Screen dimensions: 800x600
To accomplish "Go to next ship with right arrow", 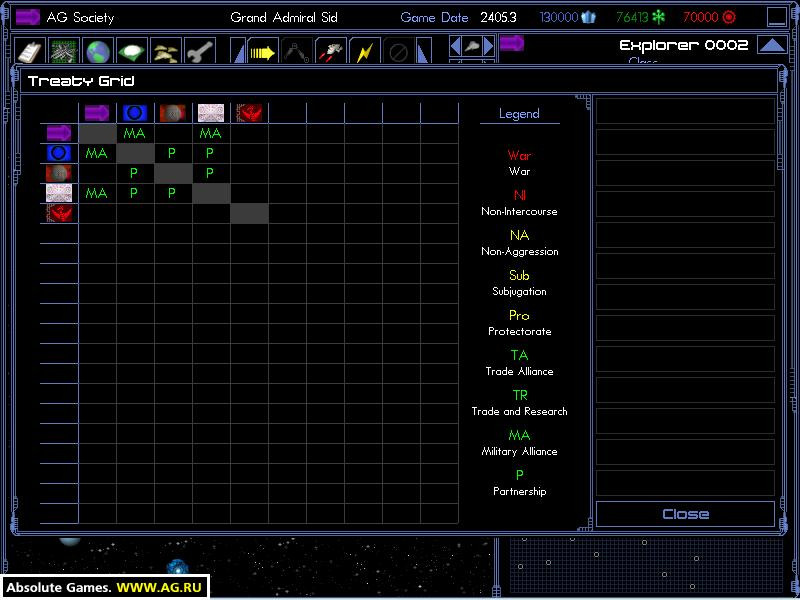I will coord(489,46).
